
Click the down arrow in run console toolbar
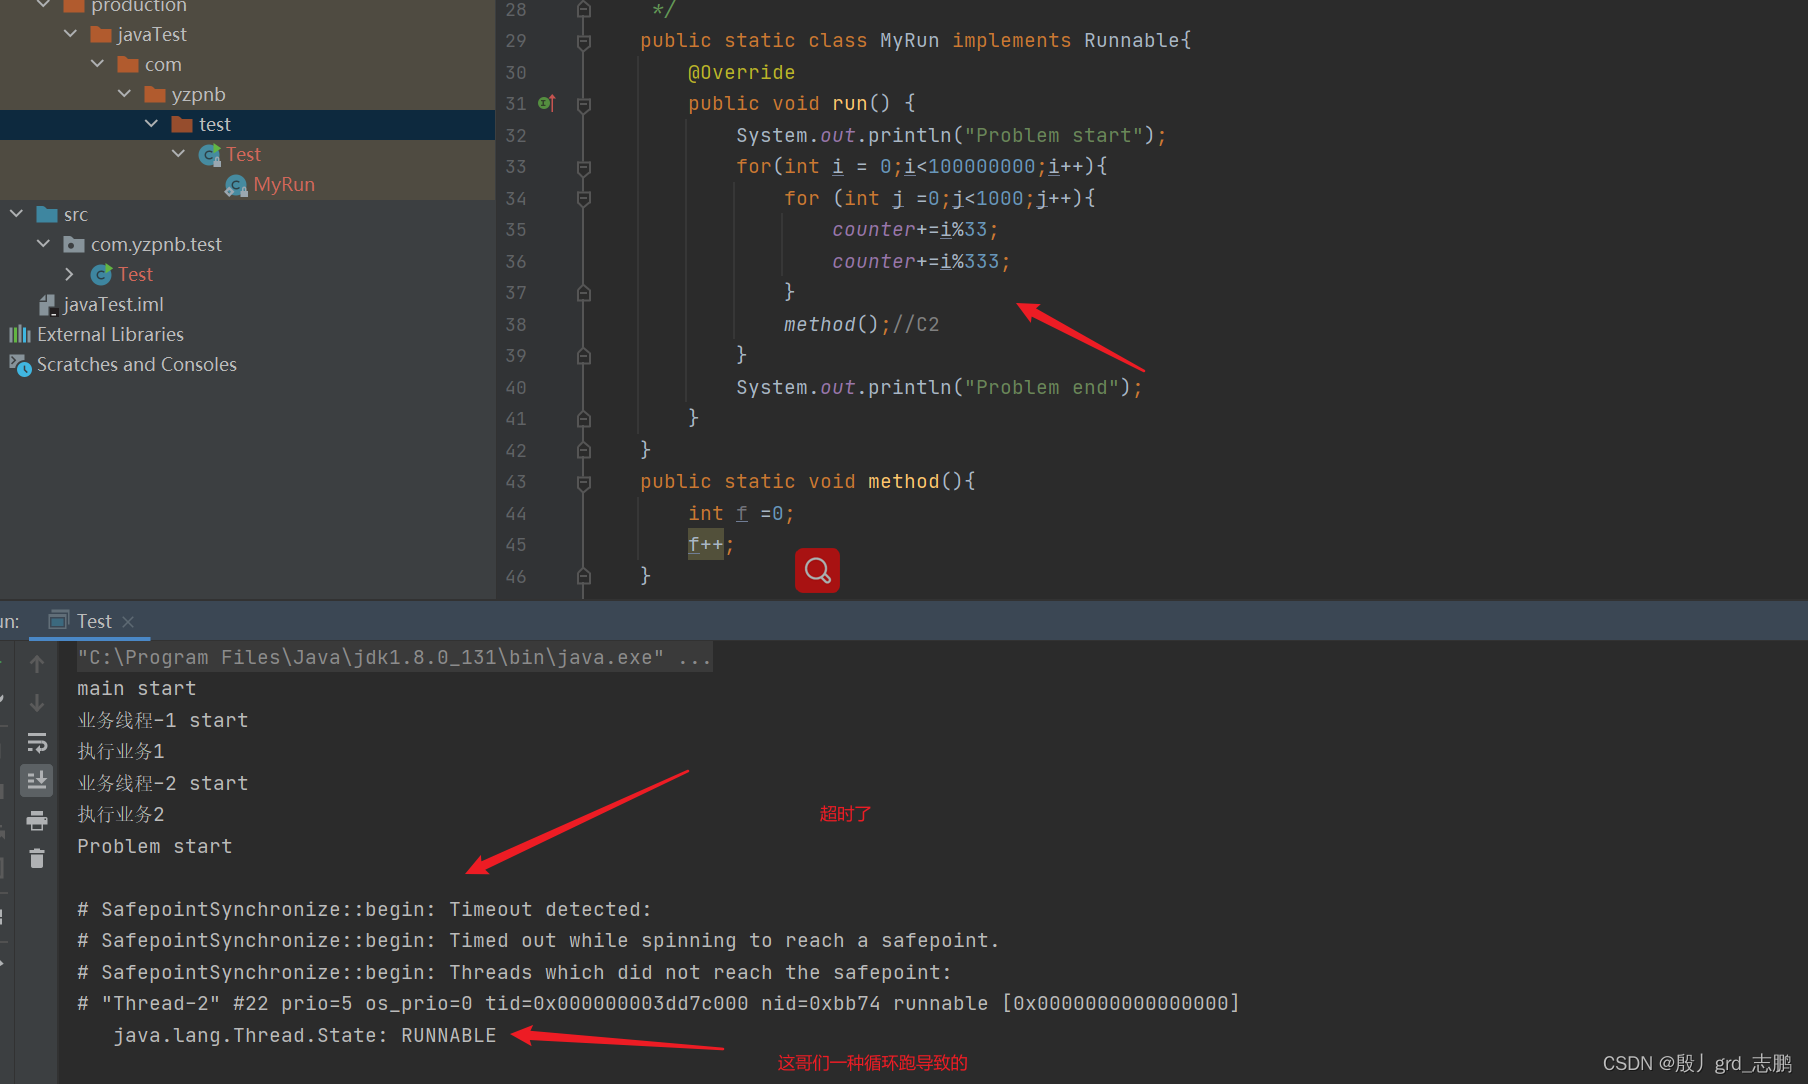click(x=37, y=703)
